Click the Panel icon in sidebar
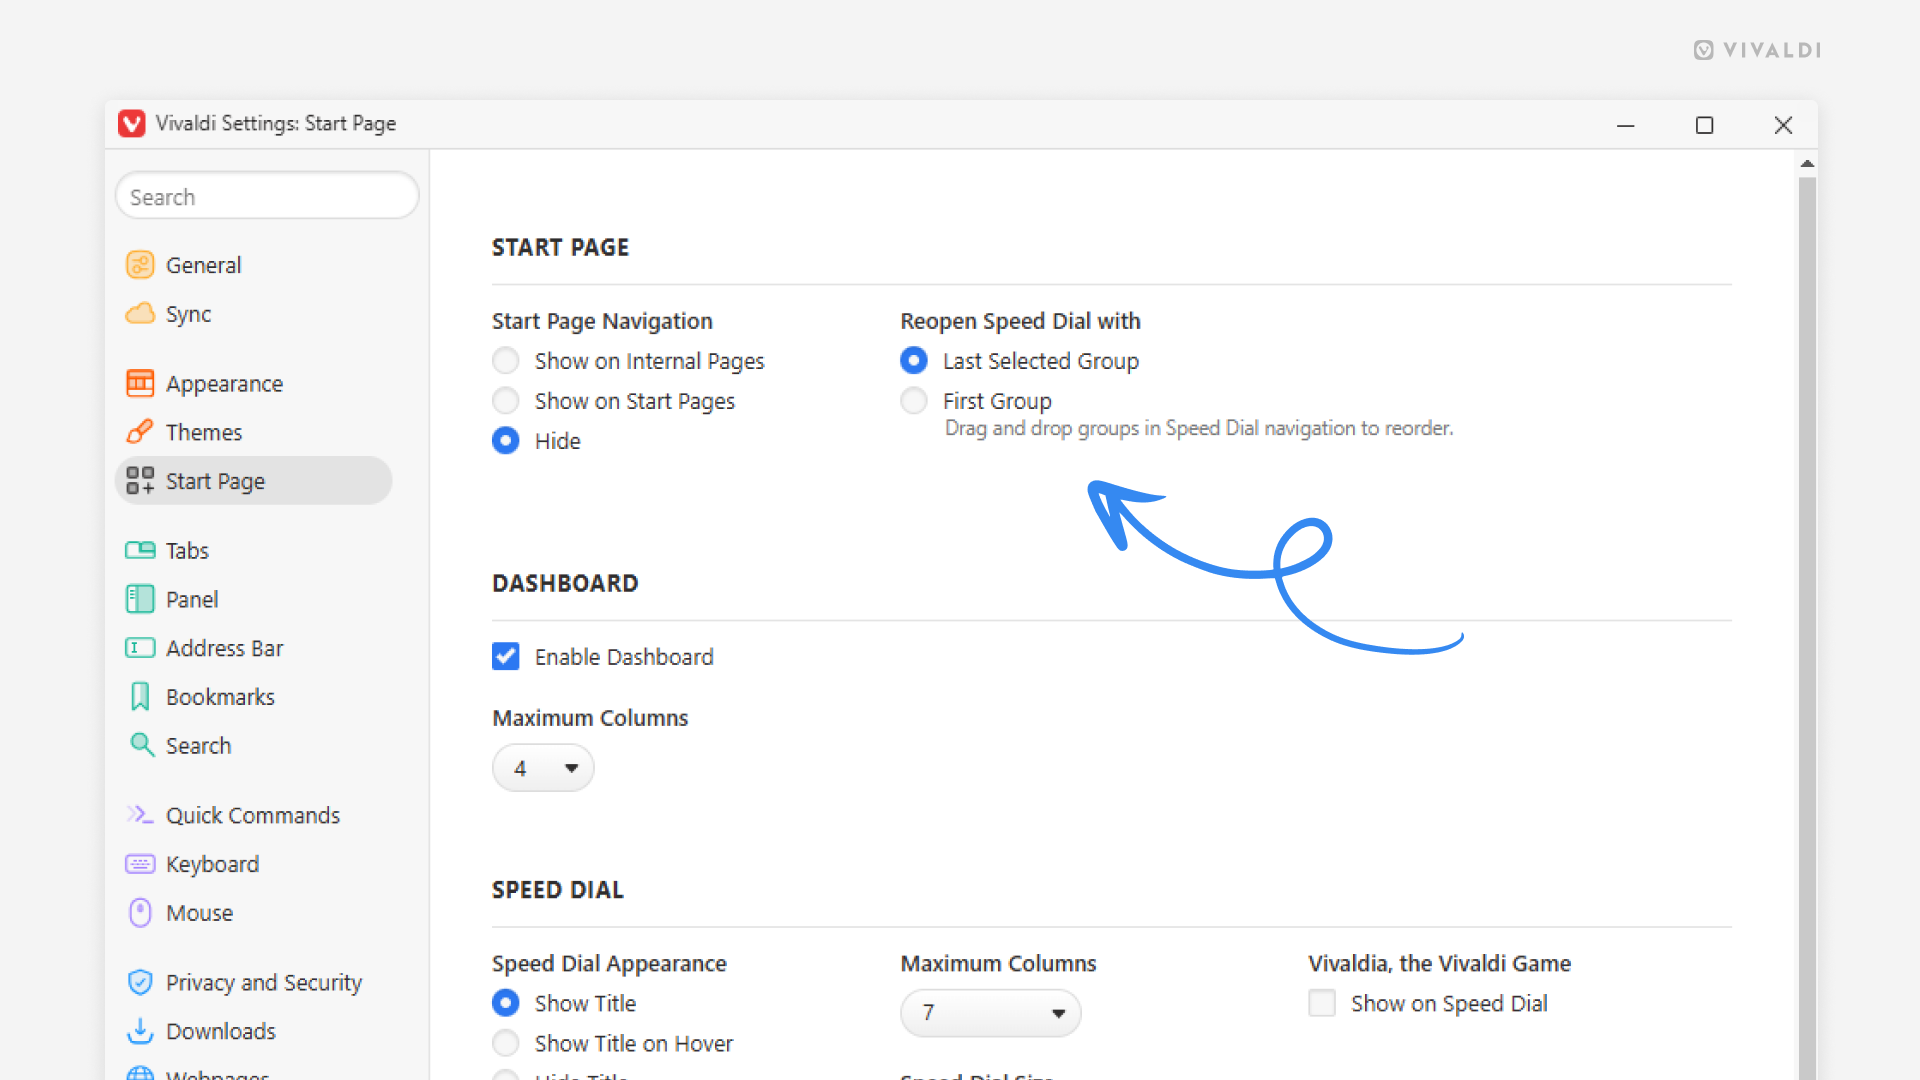 coord(140,599)
